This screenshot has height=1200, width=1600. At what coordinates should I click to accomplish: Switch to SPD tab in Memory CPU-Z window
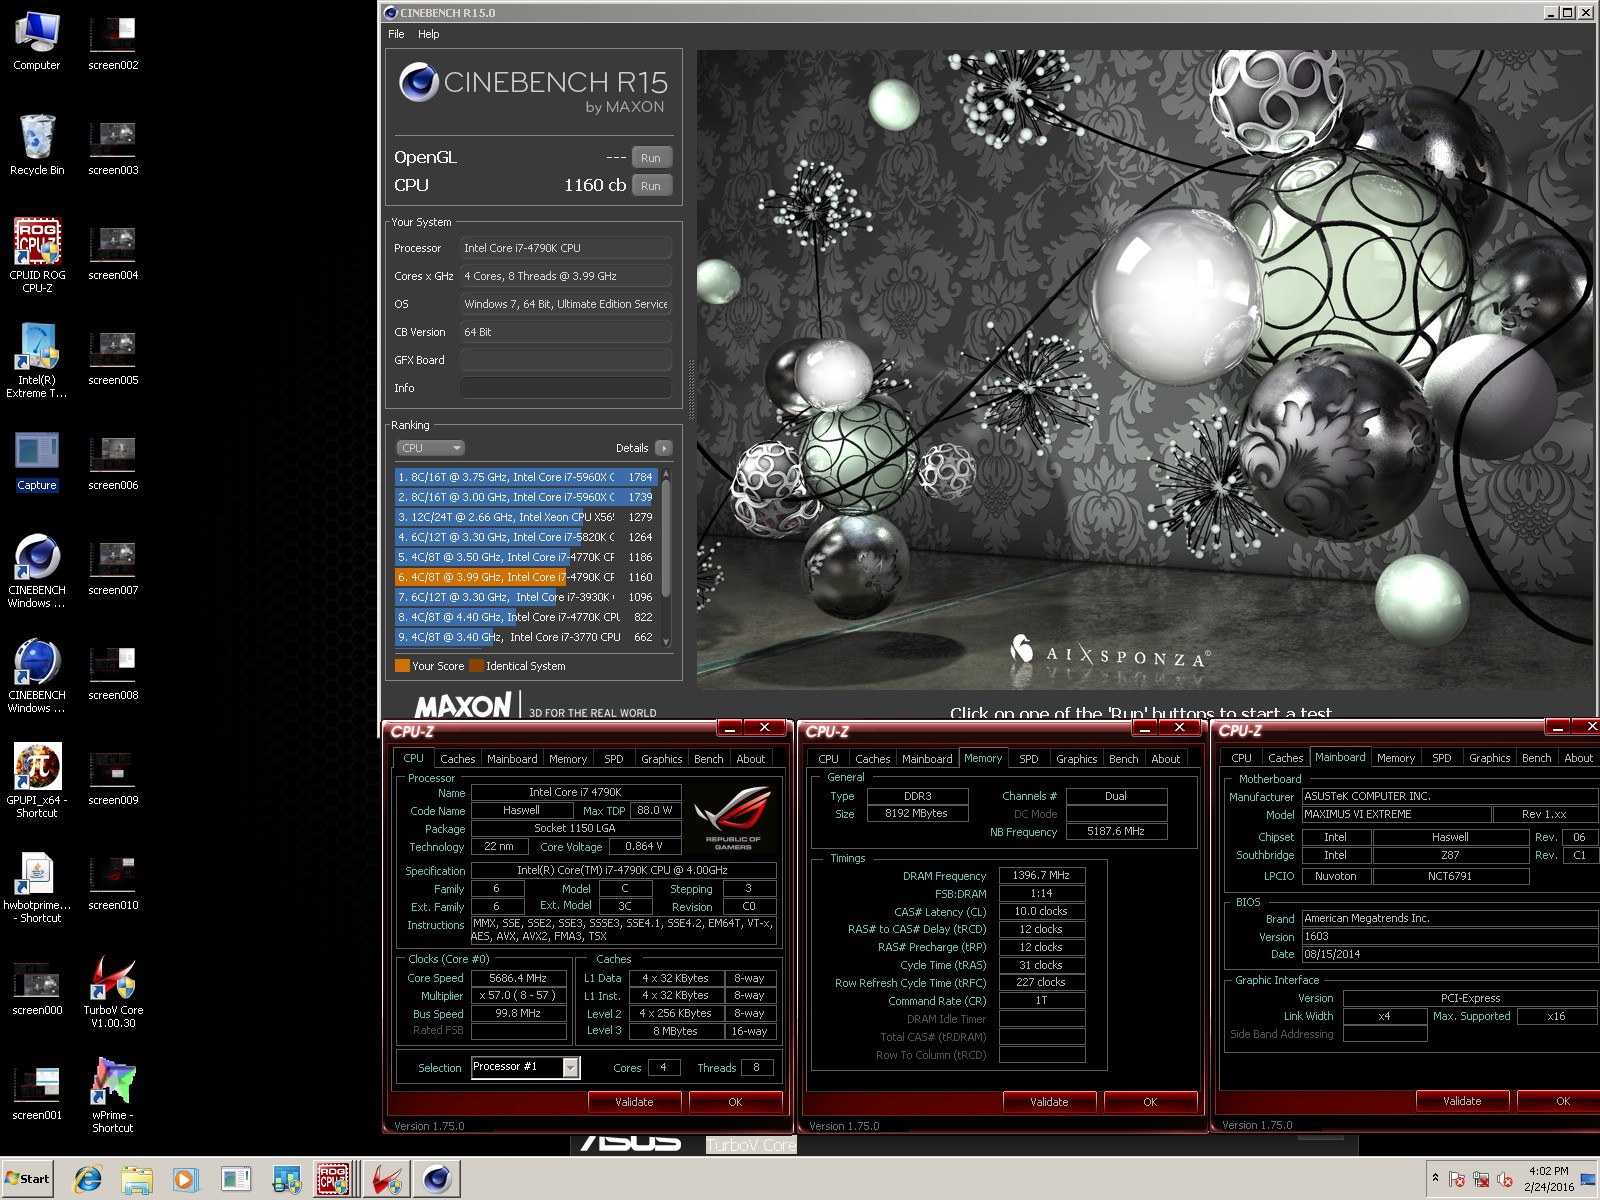click(1028, 759)
